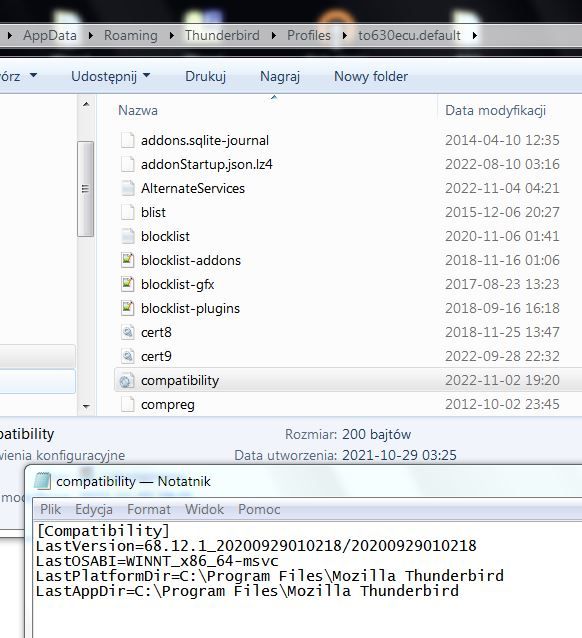Click the Notatnik notepad icon in title bar

(x=43, y=481)
